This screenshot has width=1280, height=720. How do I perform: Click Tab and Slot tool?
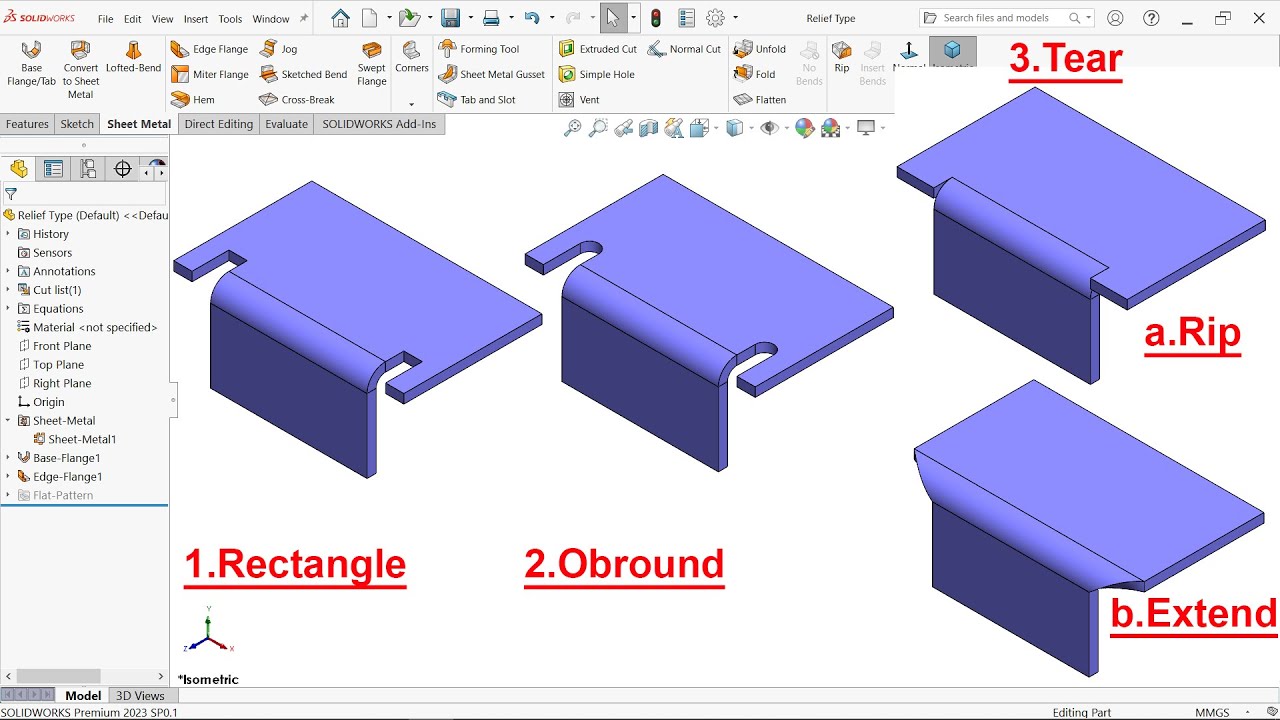(x=476, y=100)
